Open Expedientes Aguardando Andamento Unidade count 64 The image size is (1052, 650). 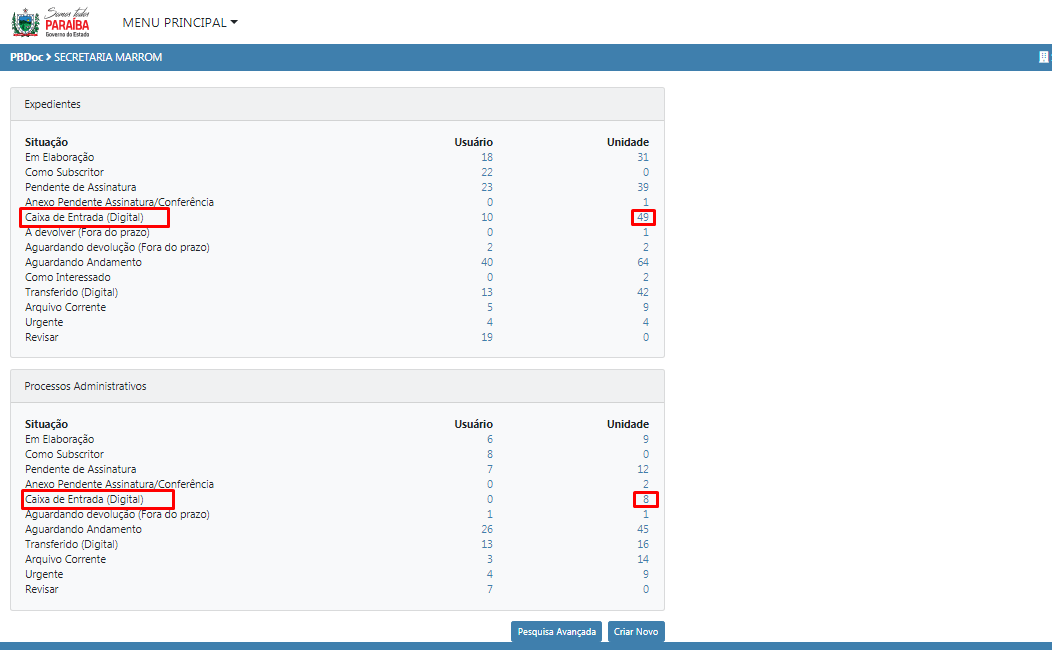tap(643, 262)
